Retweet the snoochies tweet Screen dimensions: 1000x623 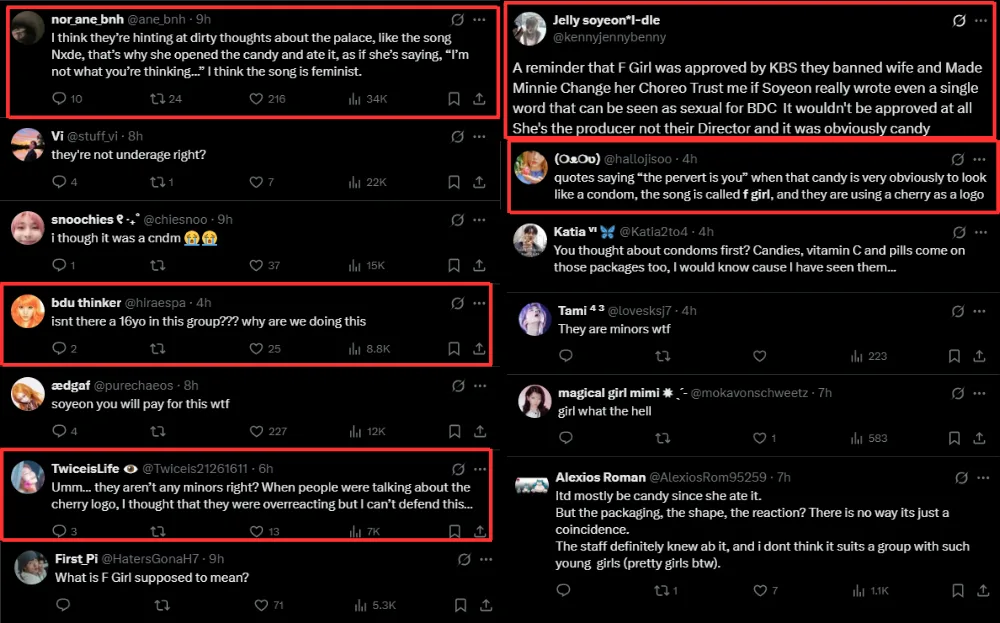[x=156, y=265]
